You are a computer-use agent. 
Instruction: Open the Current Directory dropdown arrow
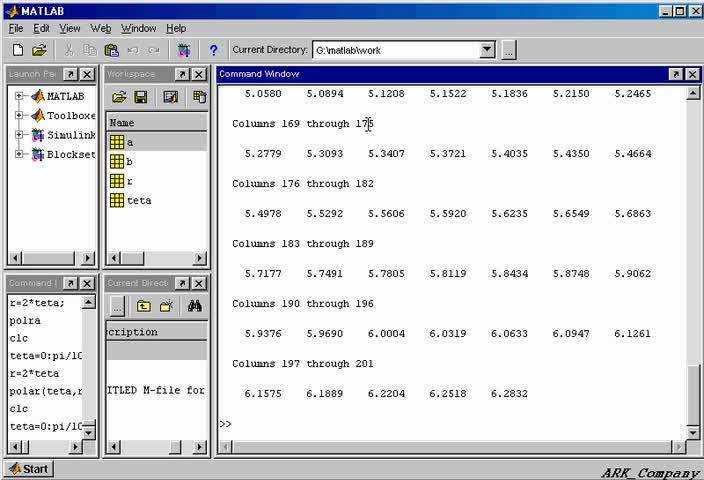(x=487, y=50)
